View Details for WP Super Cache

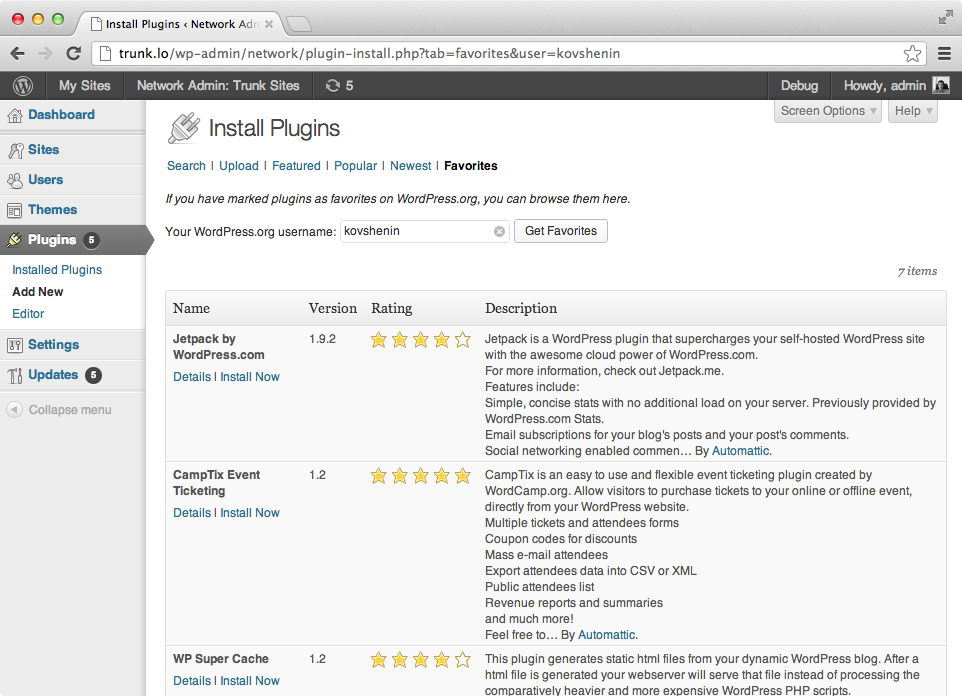point(191,681)
